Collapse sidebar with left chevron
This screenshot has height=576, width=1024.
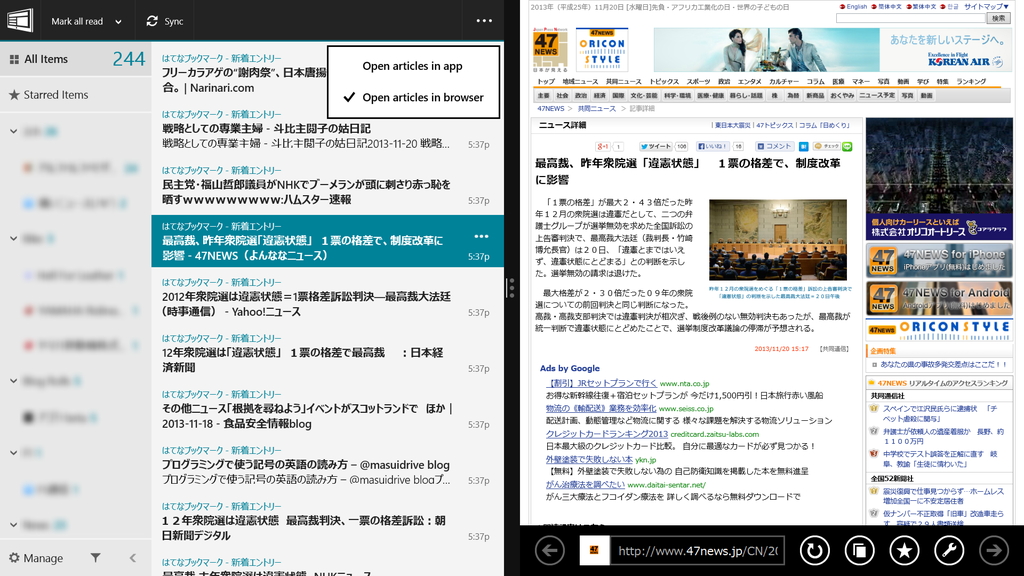(x=133, y=558)
